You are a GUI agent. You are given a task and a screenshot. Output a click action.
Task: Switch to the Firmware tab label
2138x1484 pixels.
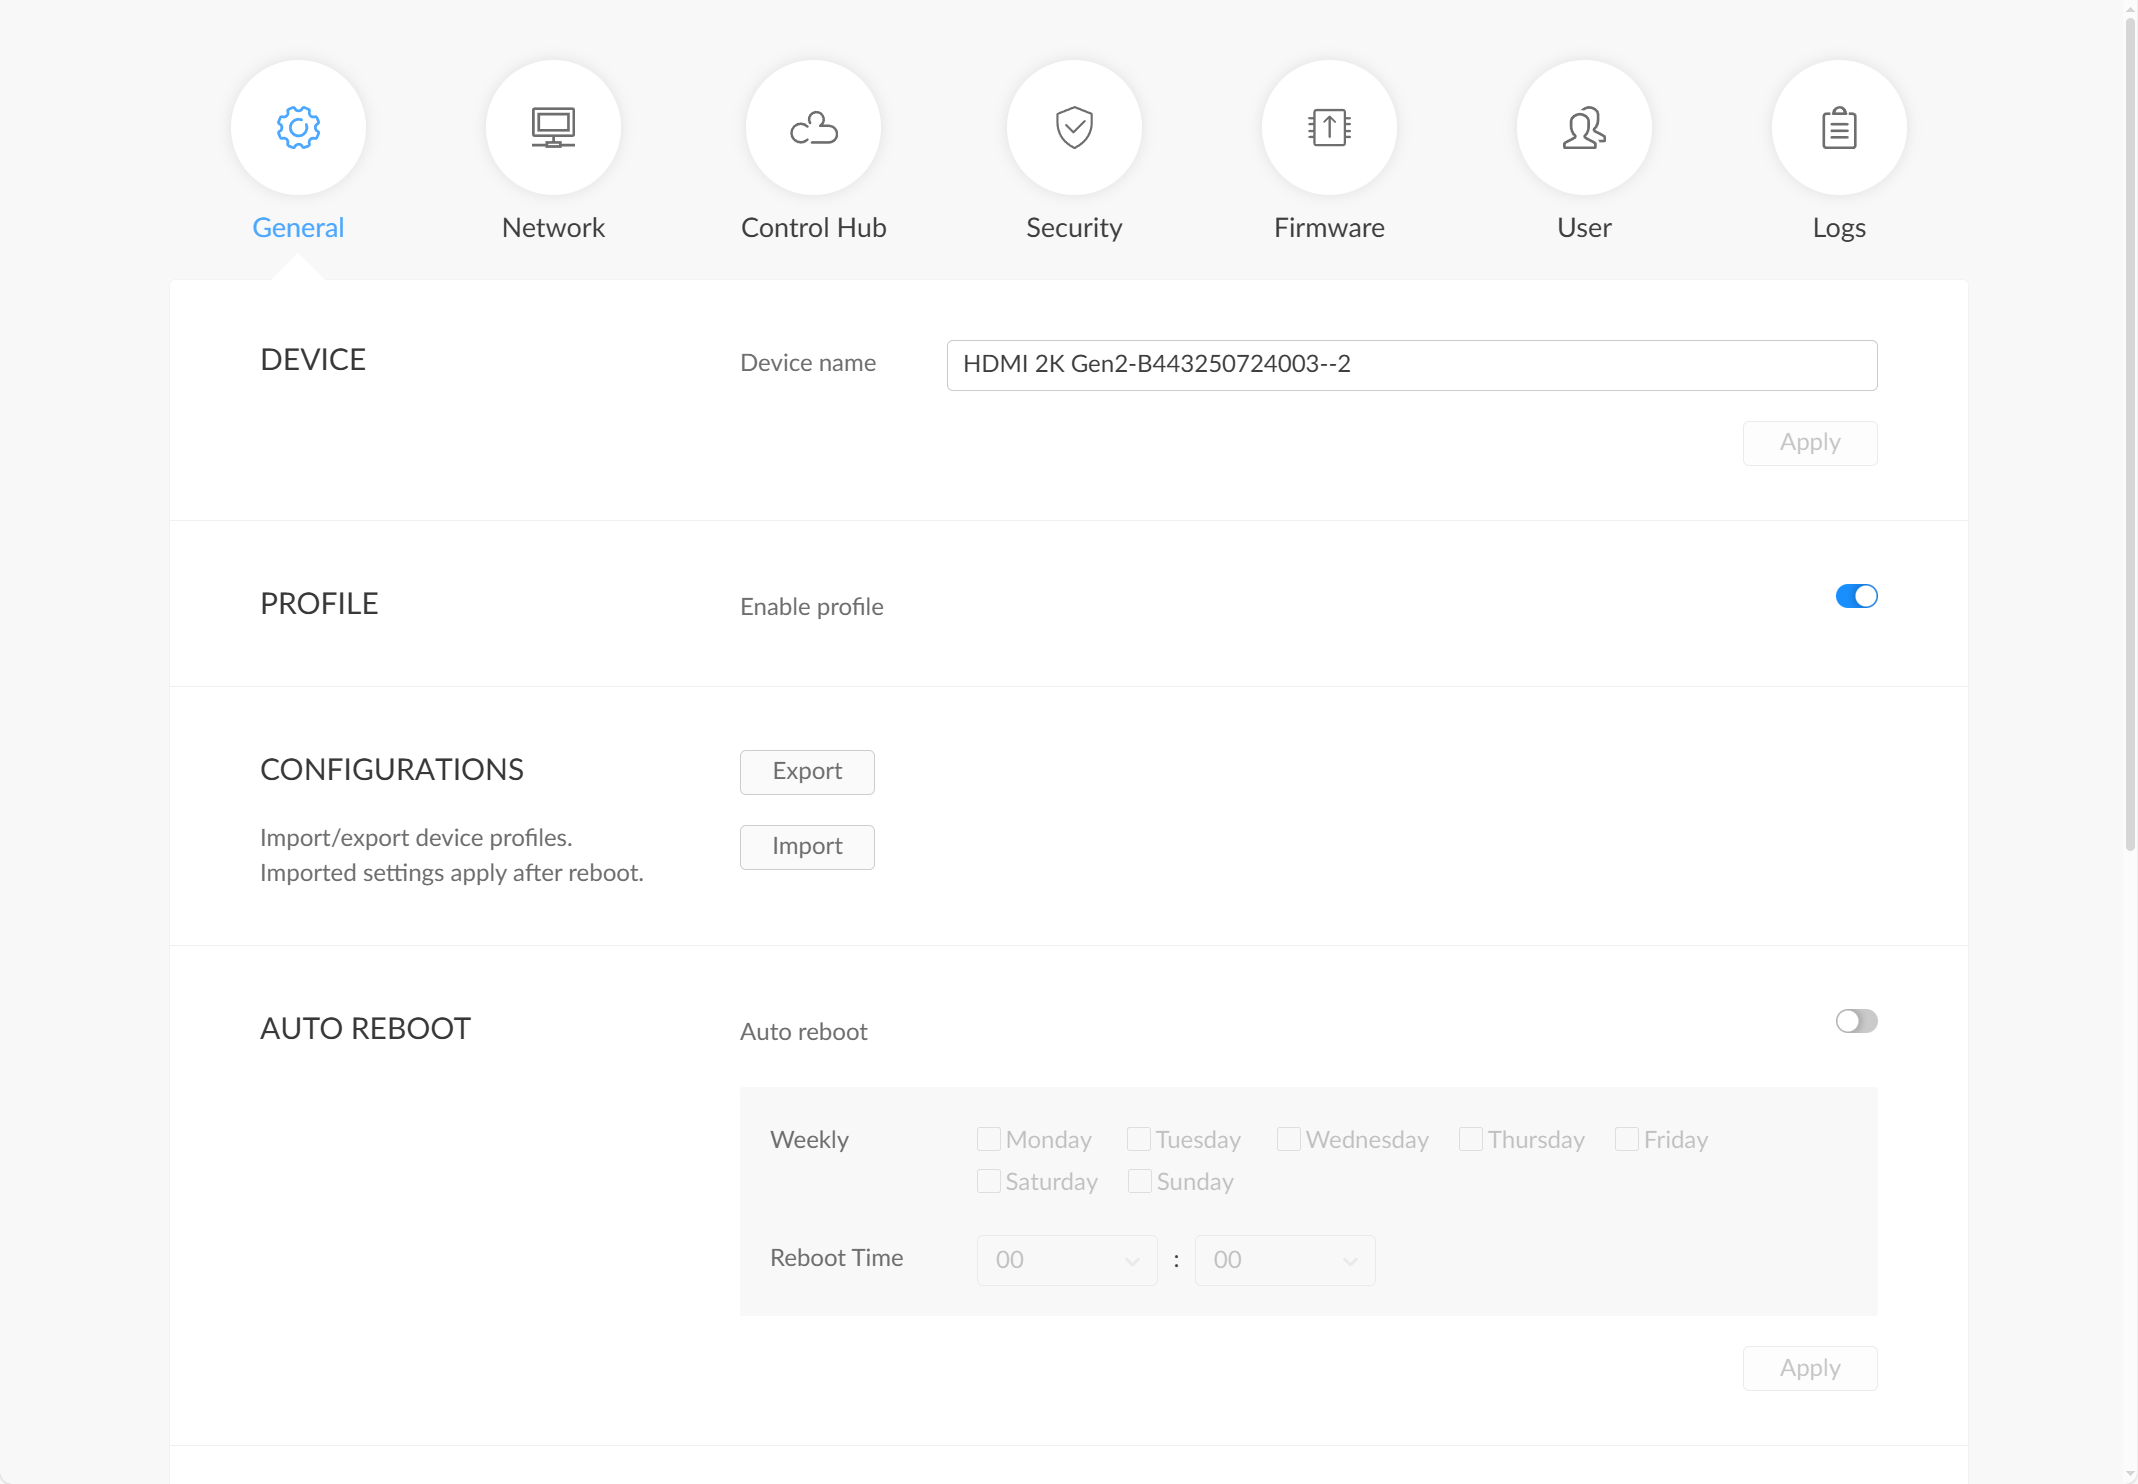click(x=1329, y=228)
